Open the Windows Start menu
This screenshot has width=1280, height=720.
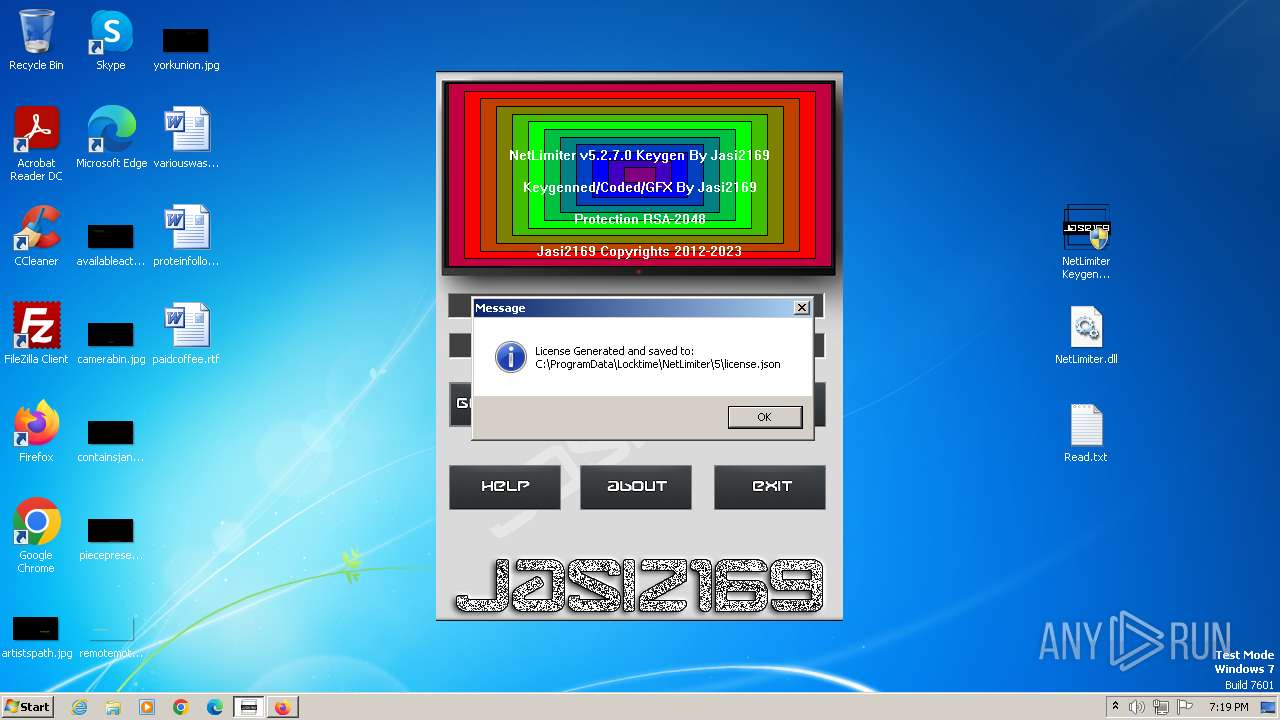click(x=27, y=707)
